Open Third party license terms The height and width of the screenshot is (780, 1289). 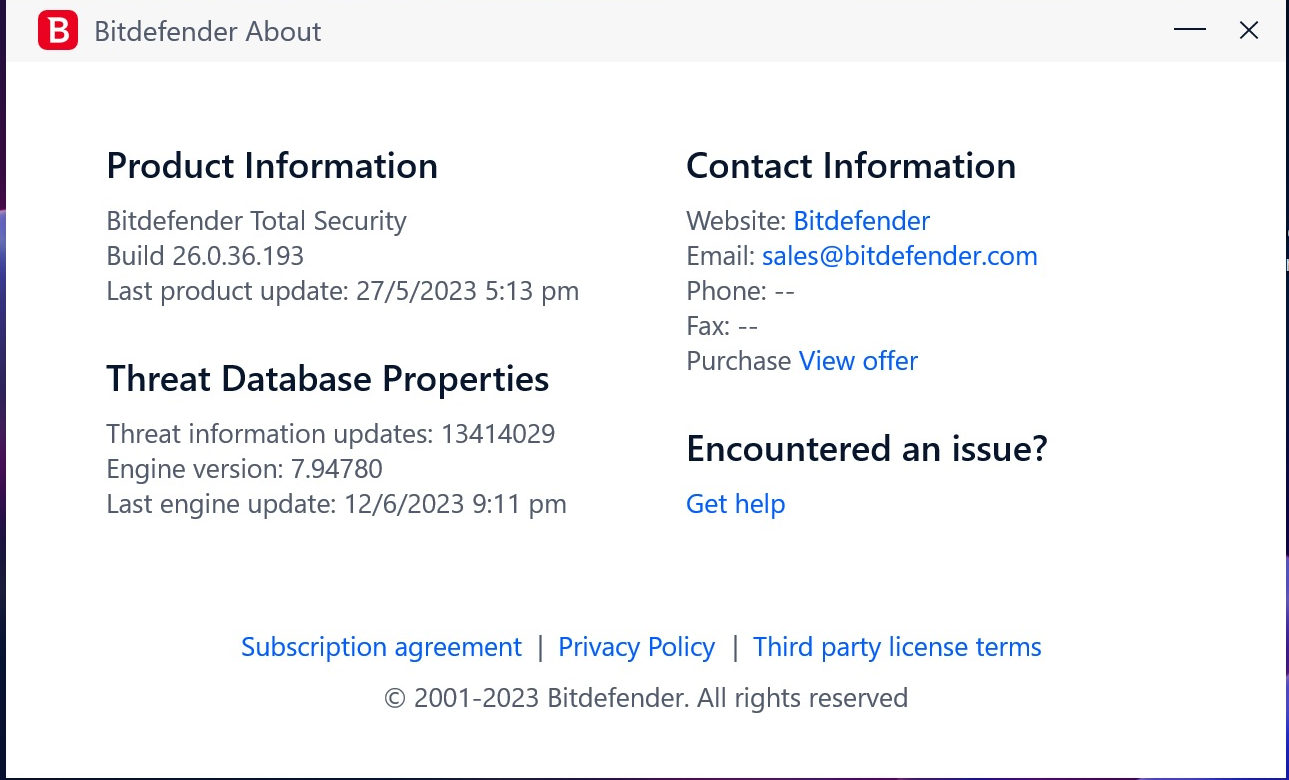[897, 647]
